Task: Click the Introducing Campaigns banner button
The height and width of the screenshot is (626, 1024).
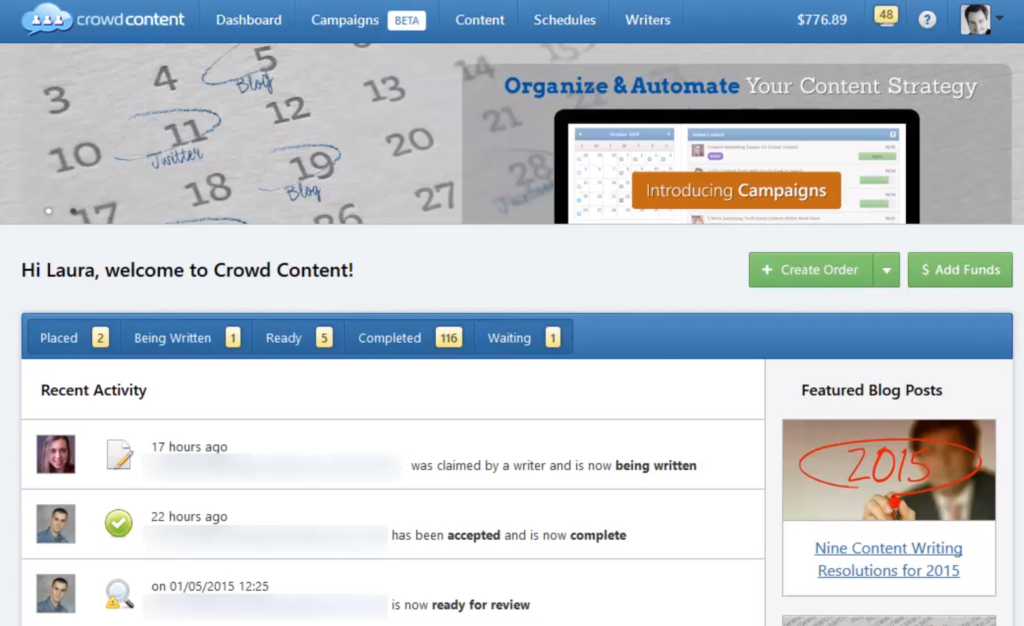Action: click(736, 191)
